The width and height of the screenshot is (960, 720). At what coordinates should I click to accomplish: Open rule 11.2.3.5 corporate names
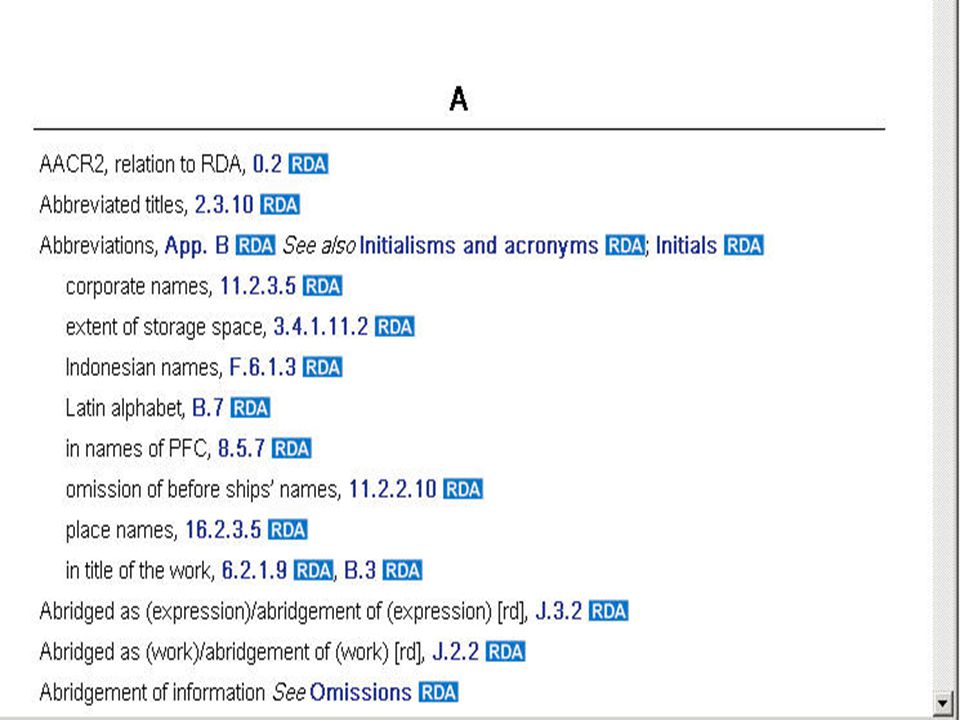click(x=258, y=286)
